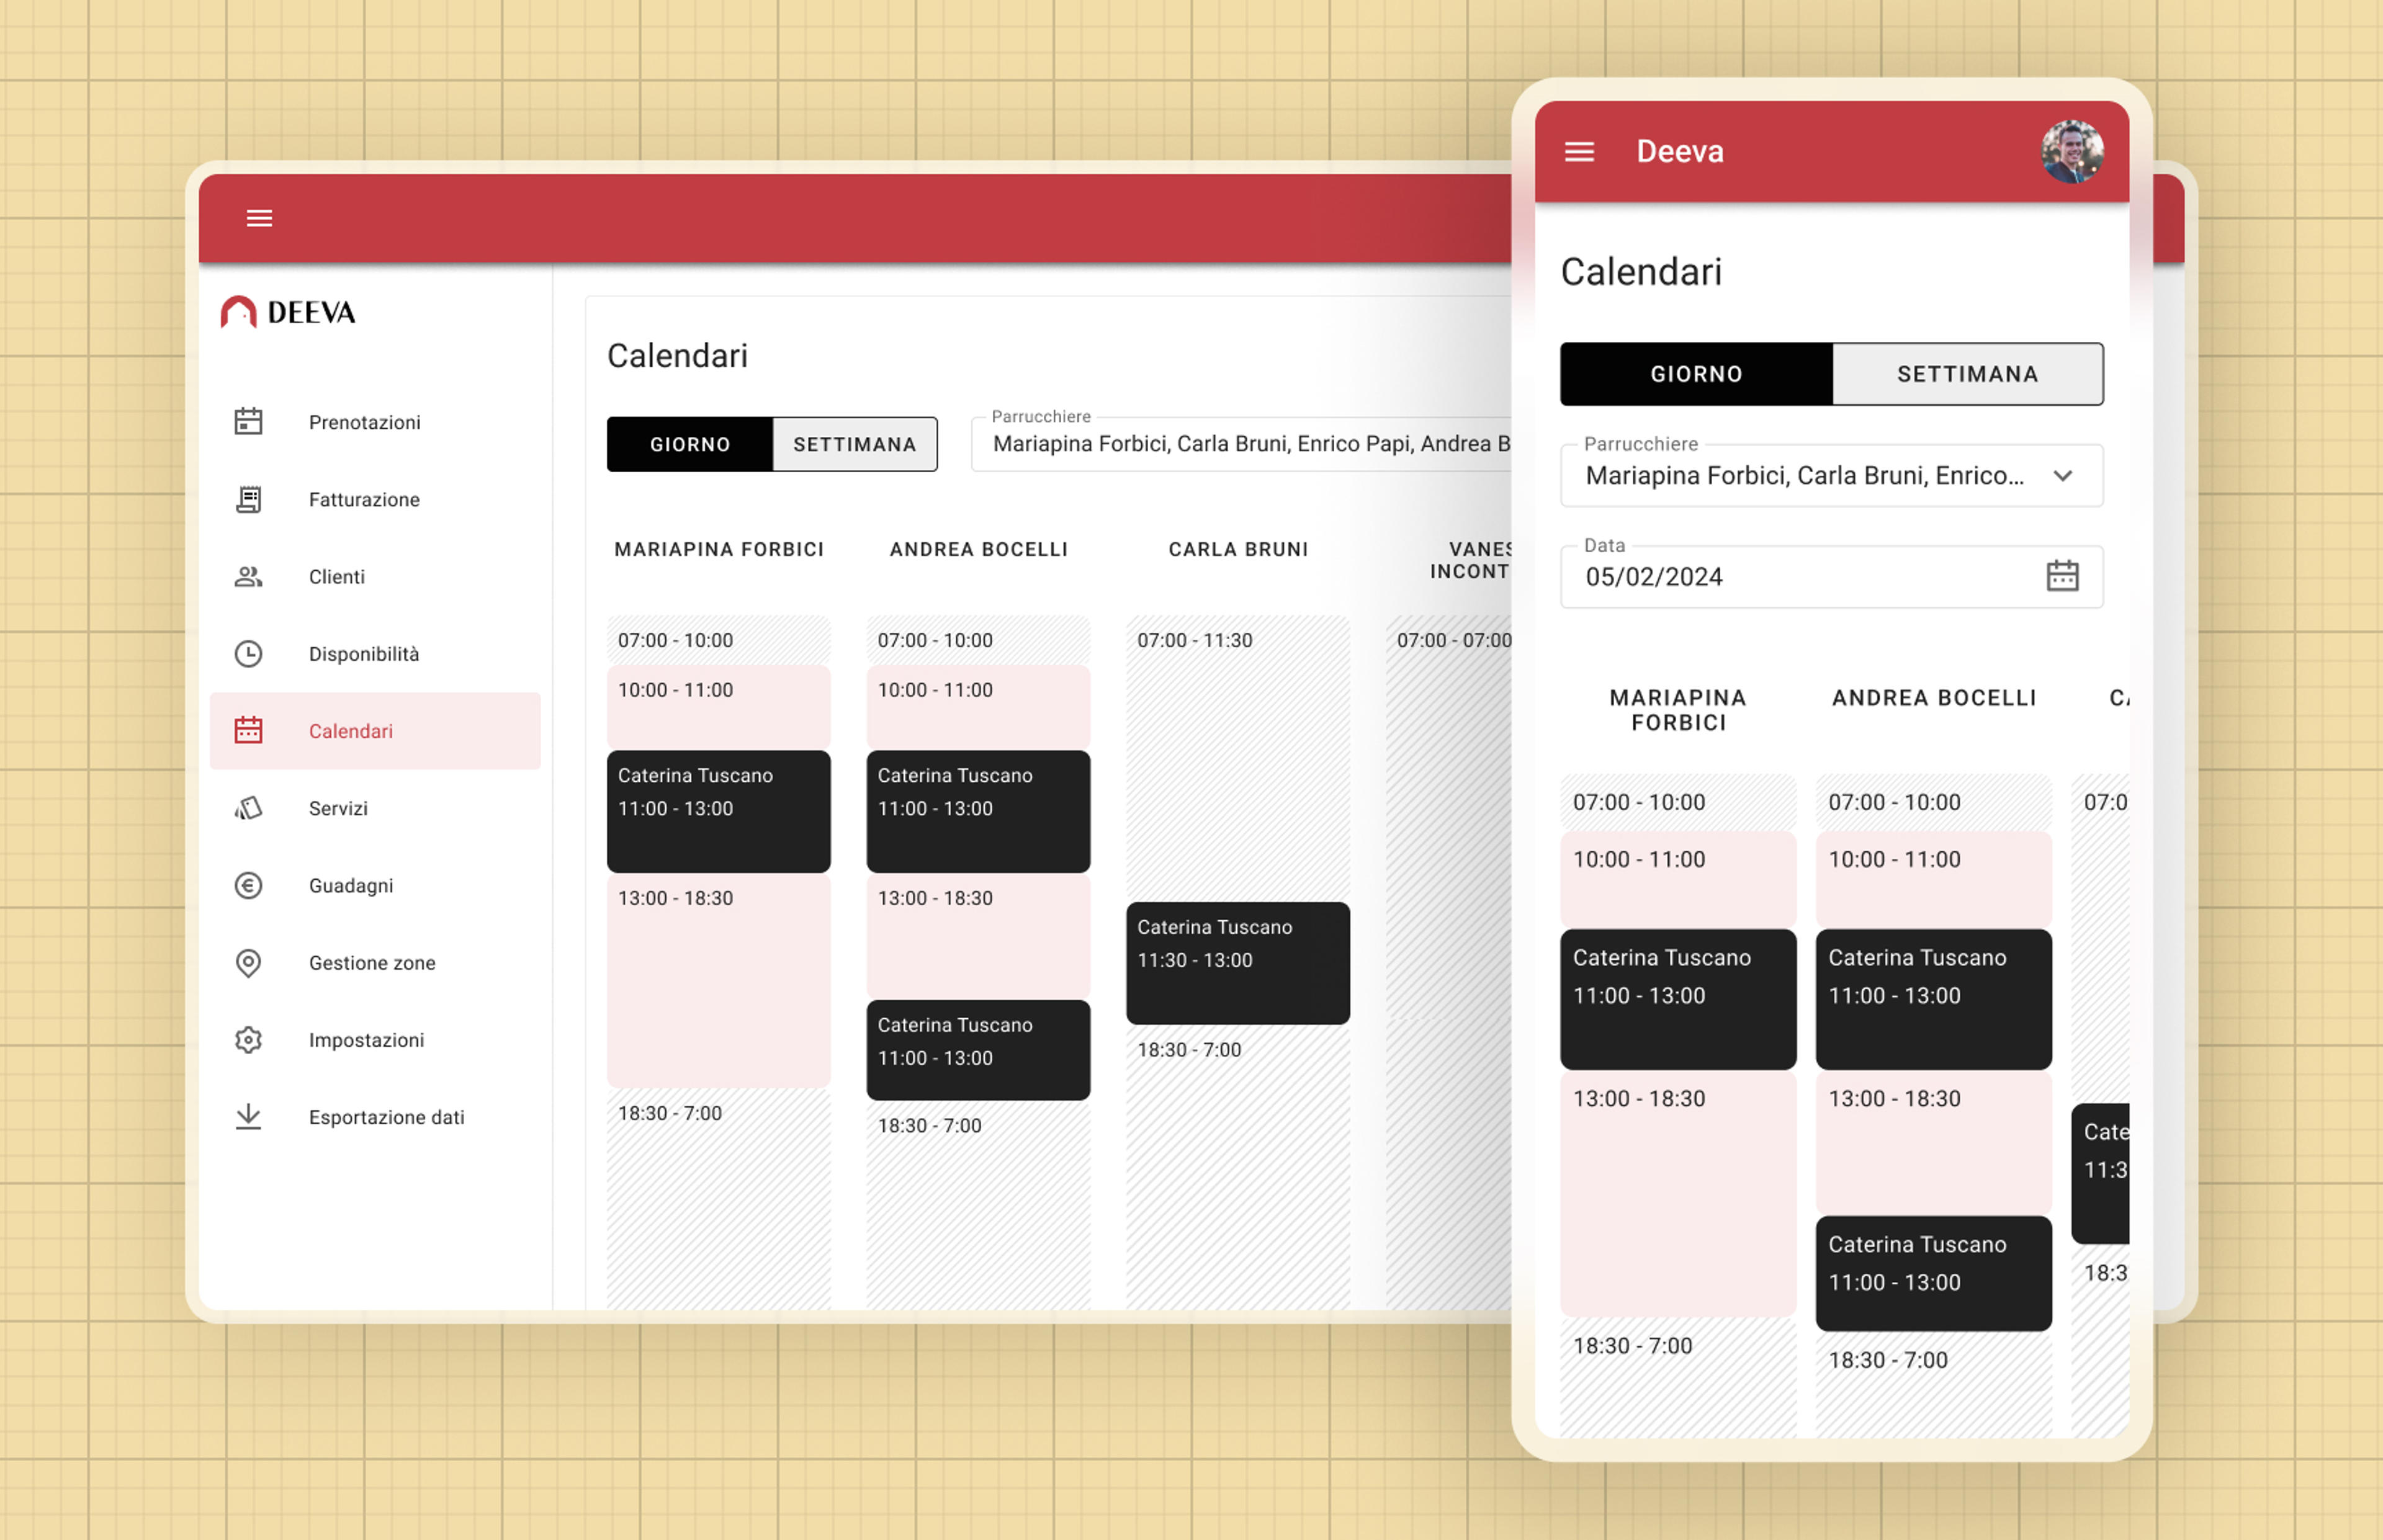The width and height of the screenshot is (2383, 1540).
Task: Click the user profile avatar
Action: pyautogui.click(x=2071, y=152)
